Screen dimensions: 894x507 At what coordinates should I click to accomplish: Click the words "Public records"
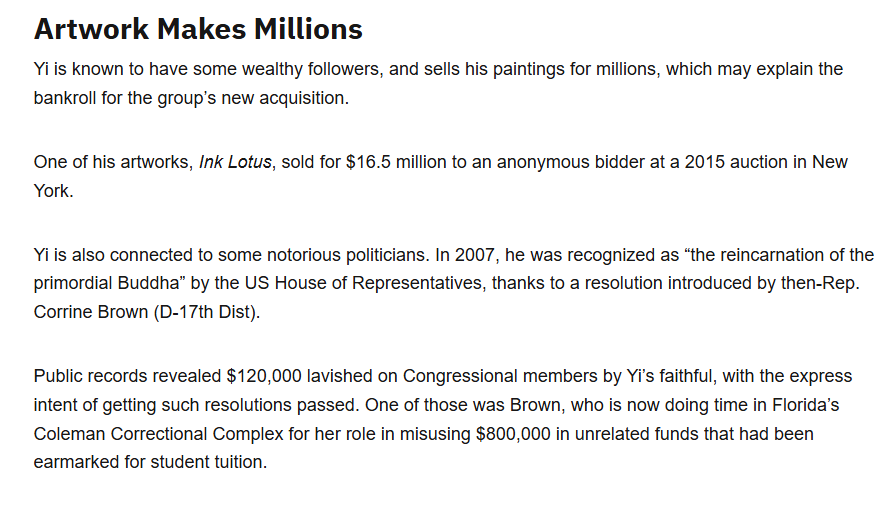[x=91, y=376]
